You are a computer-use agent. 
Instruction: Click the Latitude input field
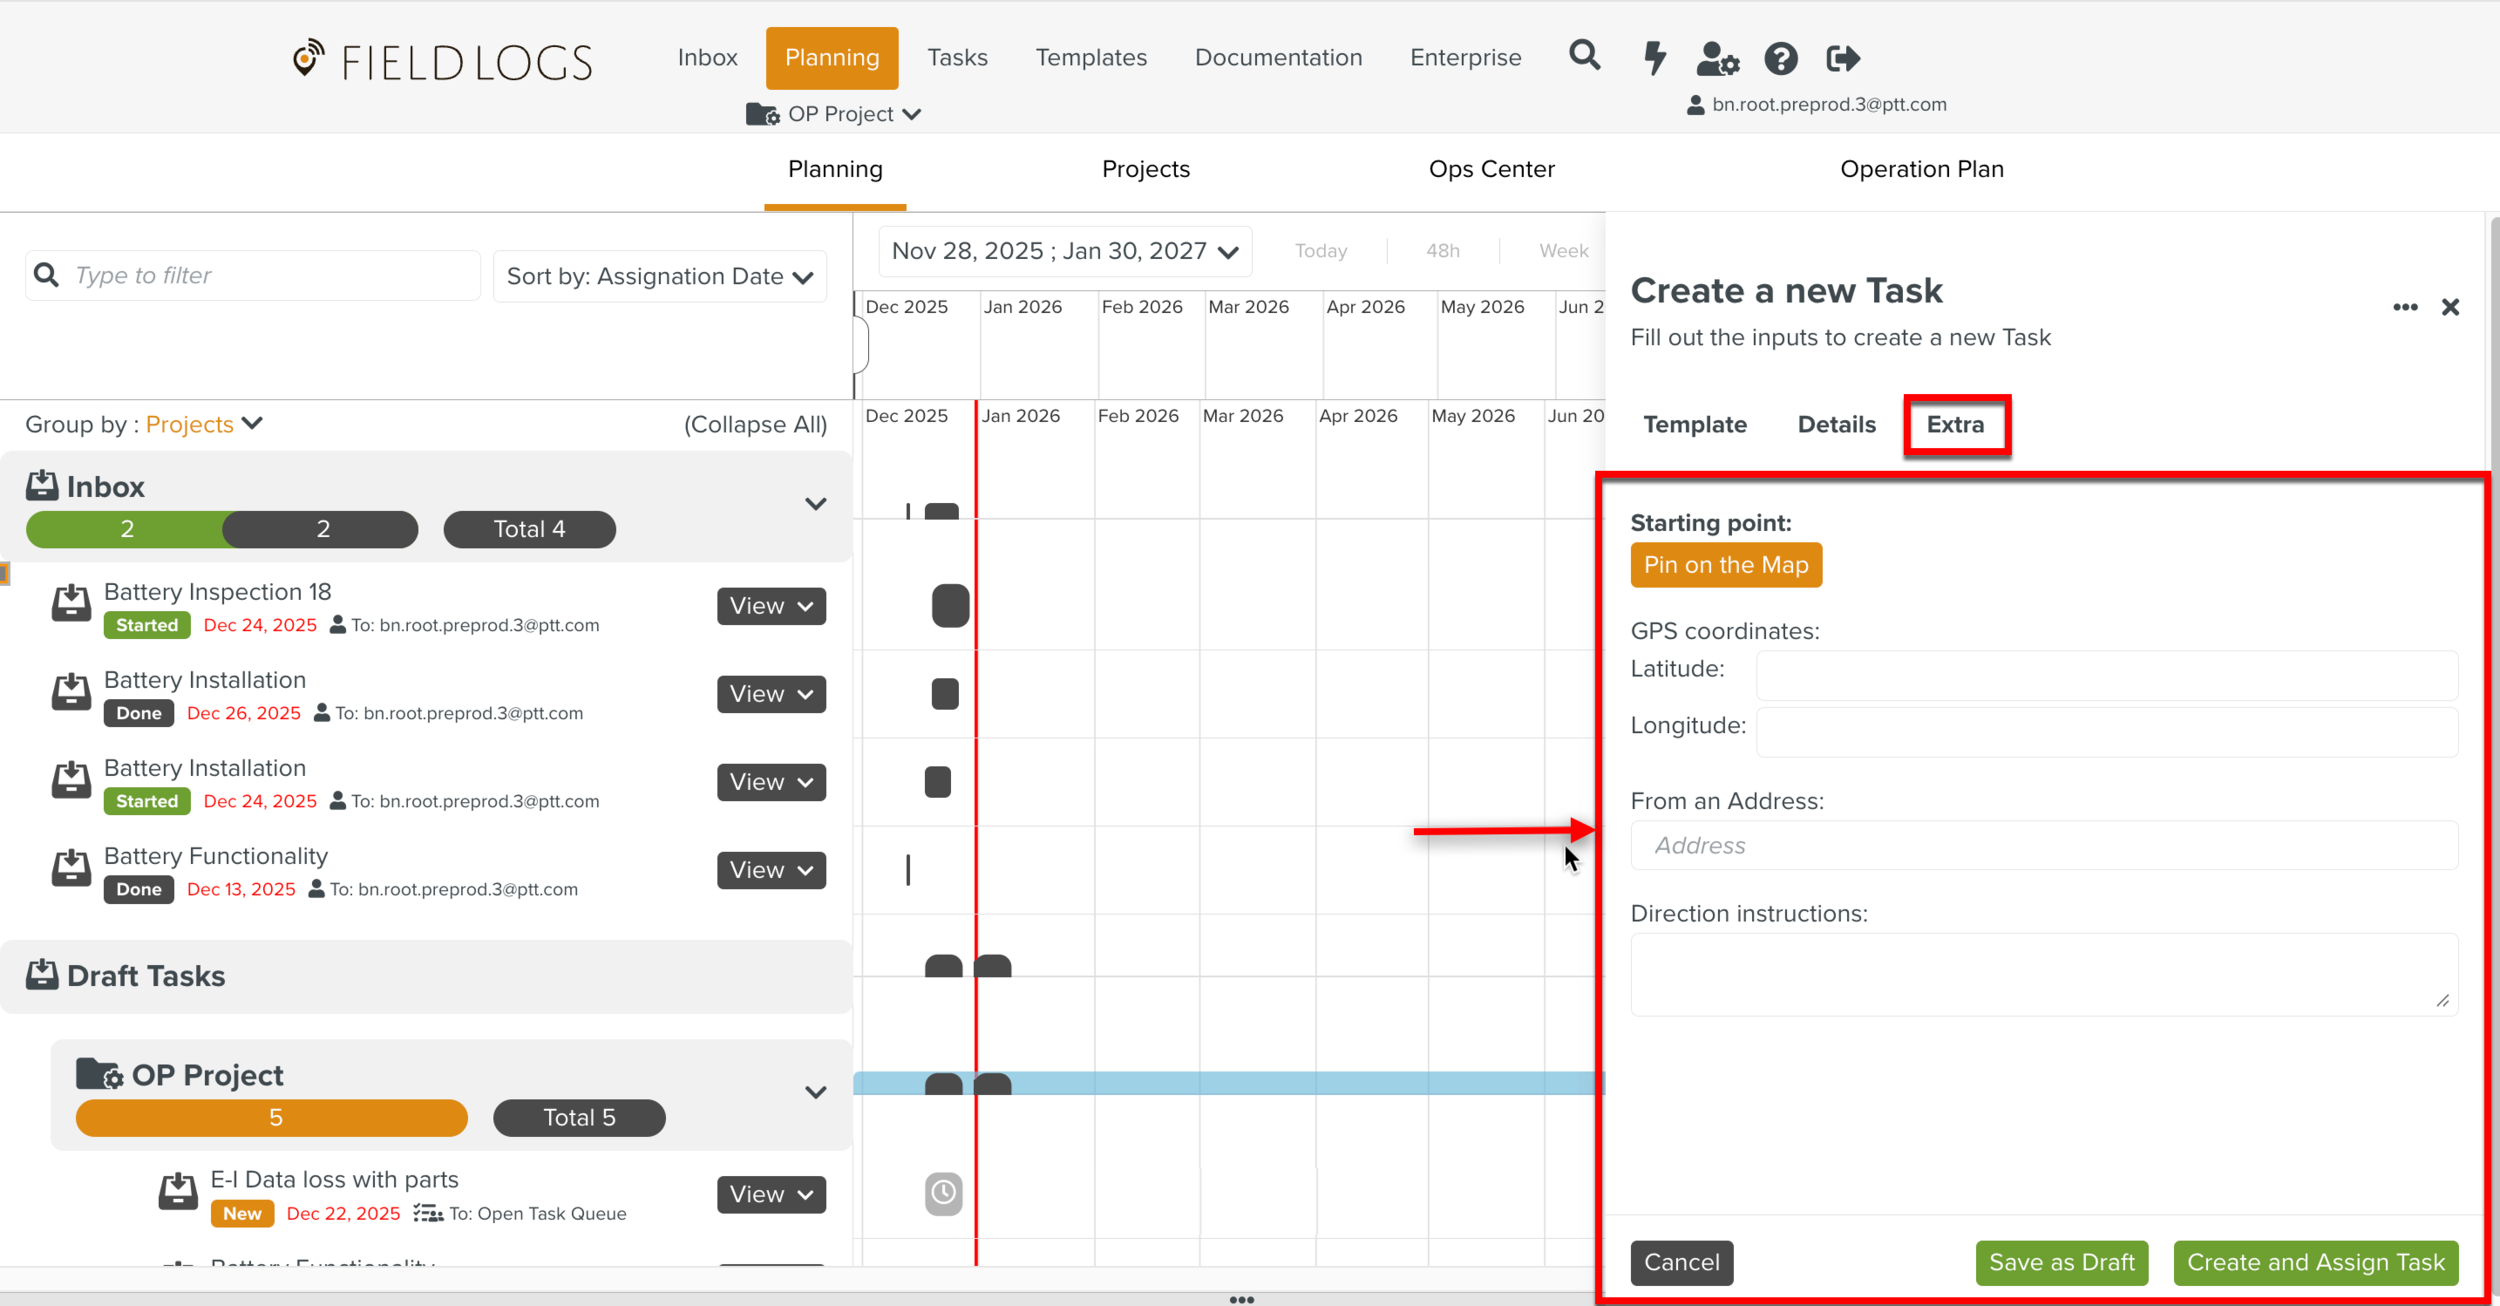point(2106,675)
